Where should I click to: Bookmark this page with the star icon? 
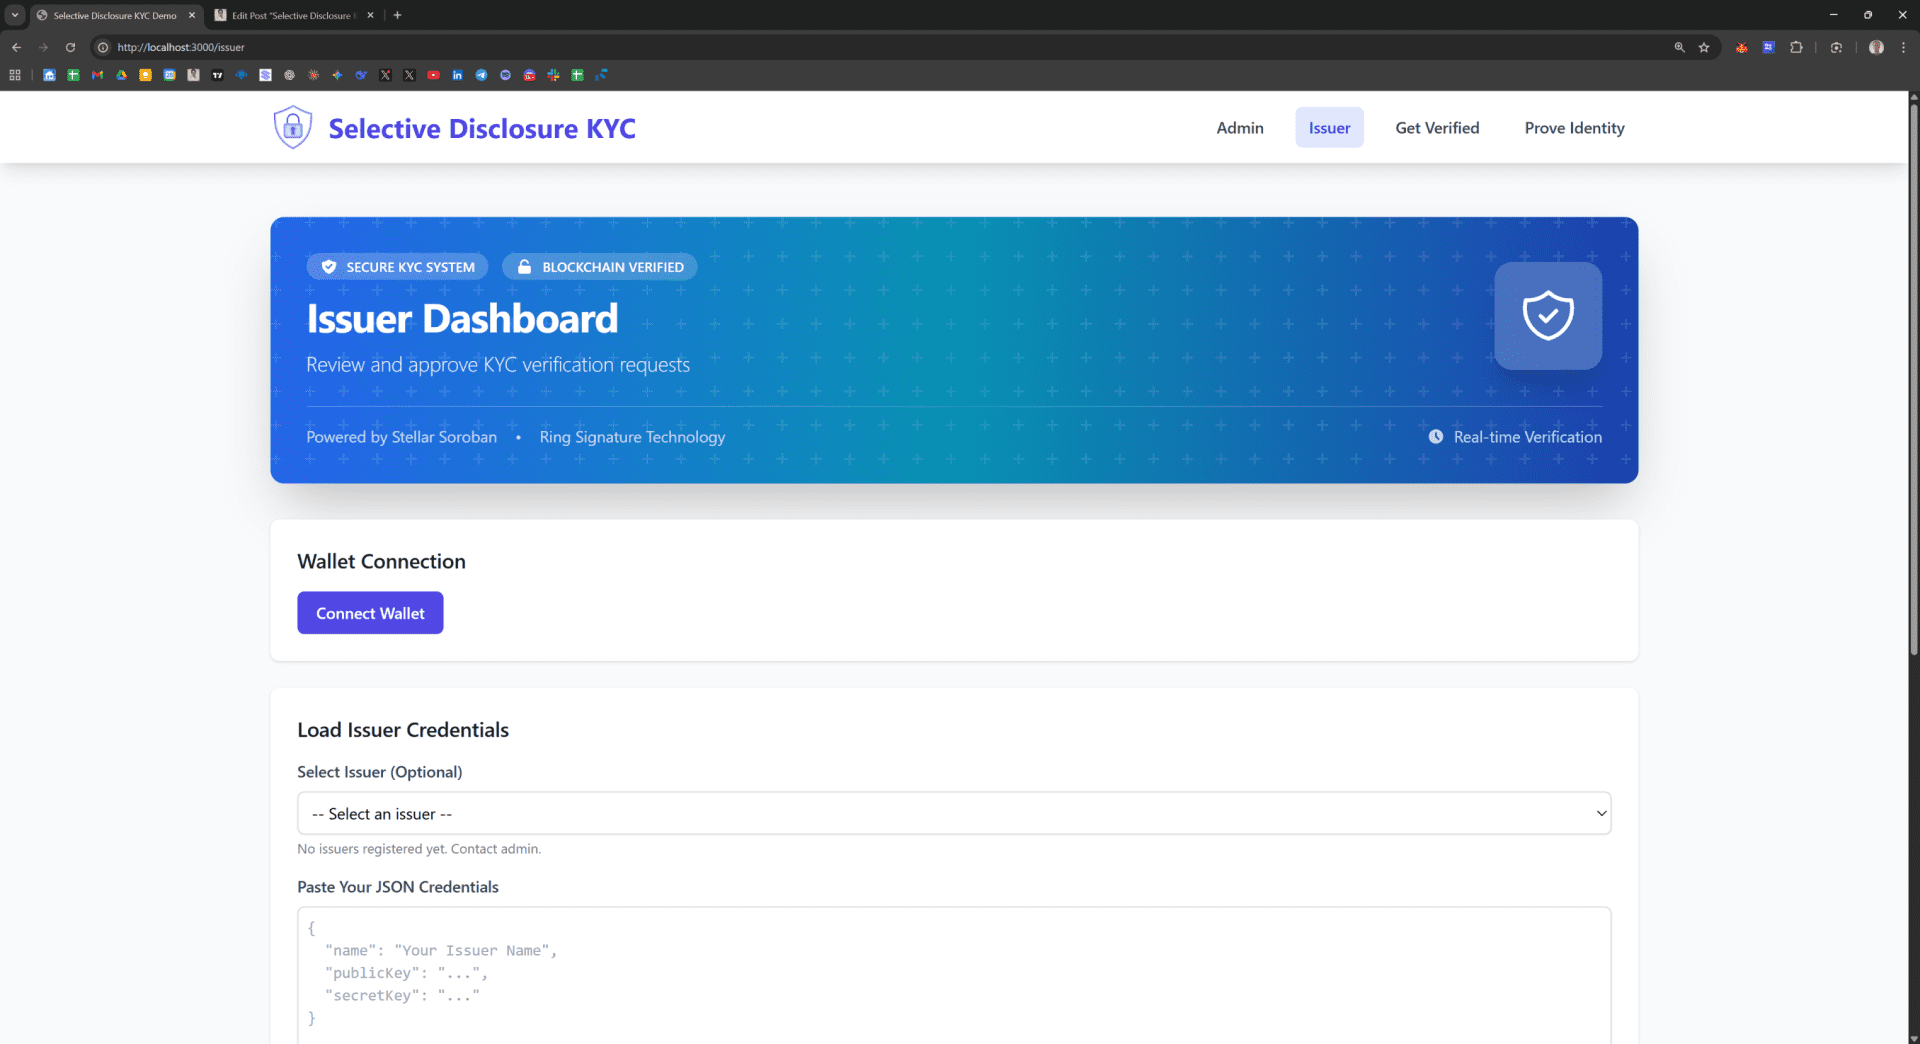[x=1704, y=47]
